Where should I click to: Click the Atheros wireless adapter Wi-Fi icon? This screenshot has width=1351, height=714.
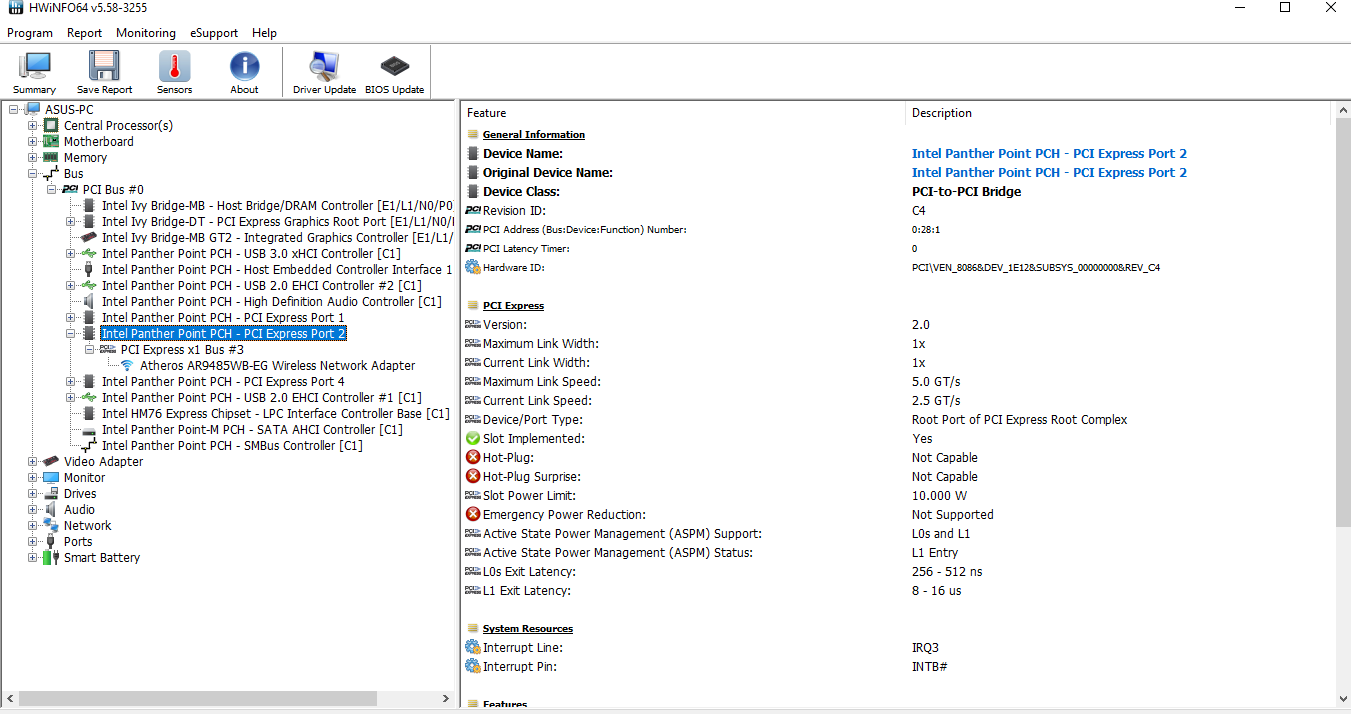click(x=127, y=365)
